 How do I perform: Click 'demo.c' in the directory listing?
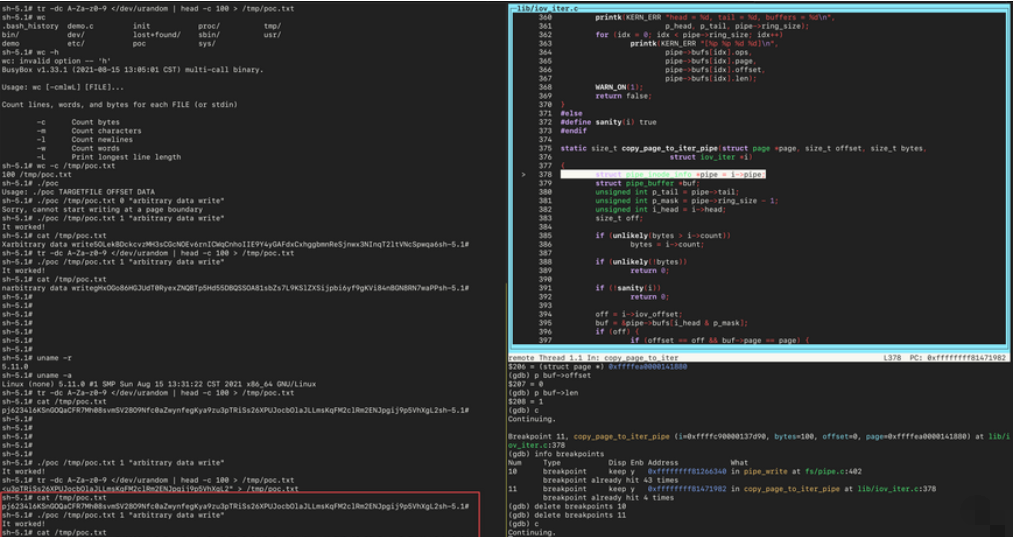click(x=80, y=26)
